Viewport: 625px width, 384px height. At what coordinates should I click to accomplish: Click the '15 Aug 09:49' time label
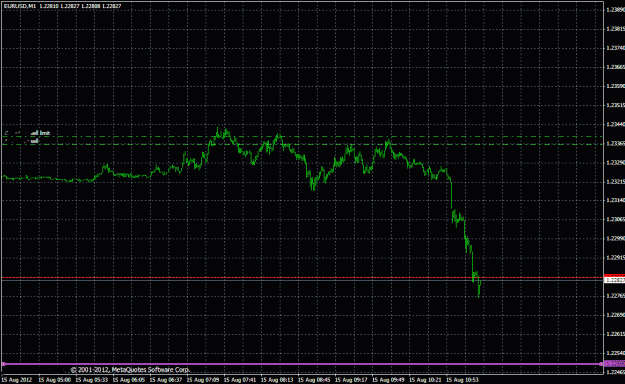click(388, 380)
